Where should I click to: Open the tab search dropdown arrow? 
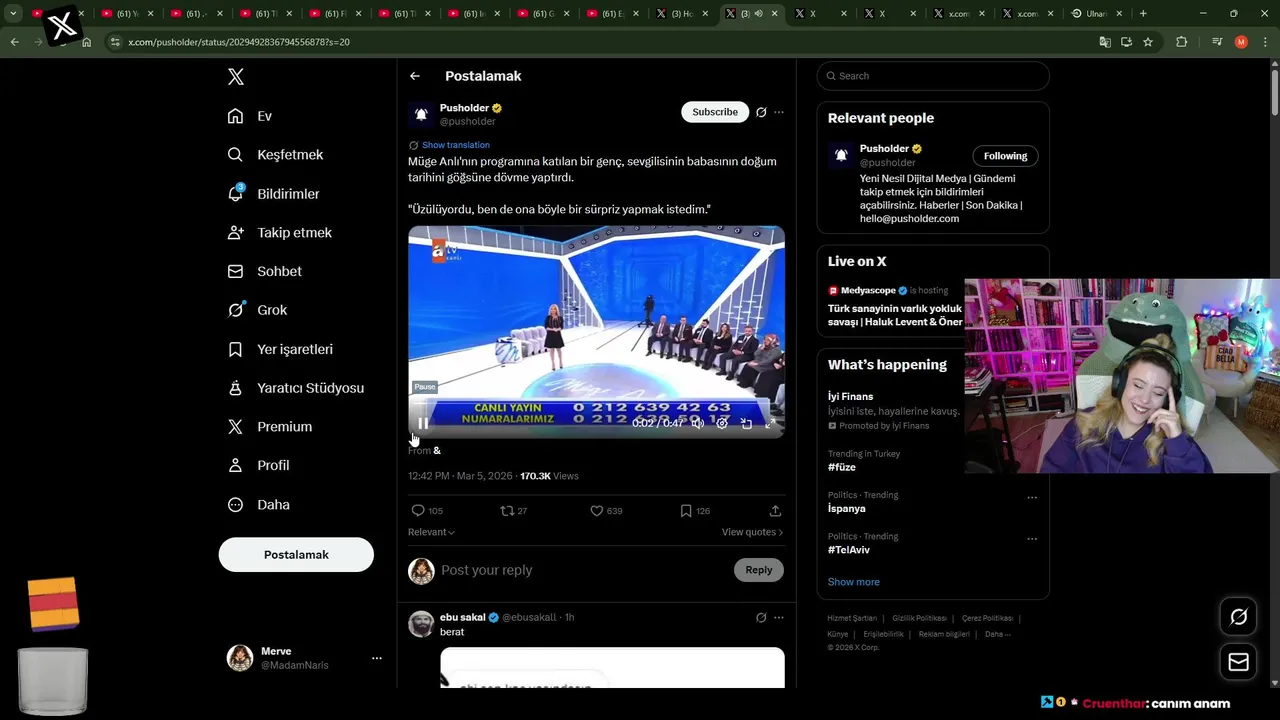pos(13,14)
